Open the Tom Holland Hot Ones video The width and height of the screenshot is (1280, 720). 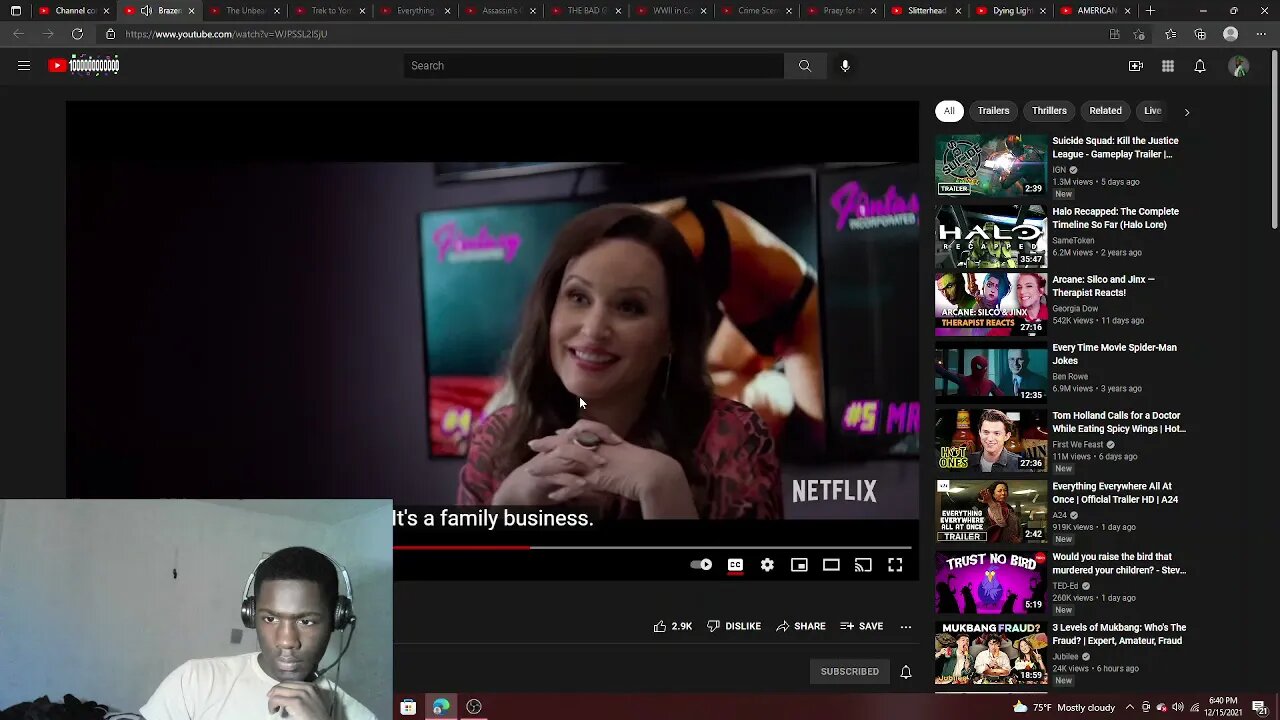pyautogui.click(x=1119, y=422)
